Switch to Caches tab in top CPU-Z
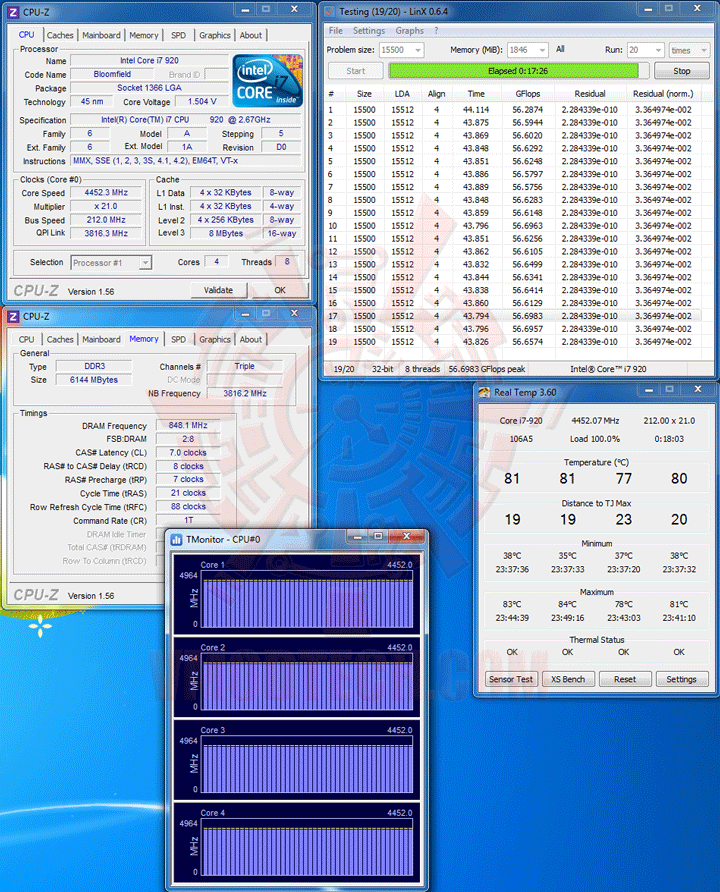This screenshot has height=892, width=720. 60,35
